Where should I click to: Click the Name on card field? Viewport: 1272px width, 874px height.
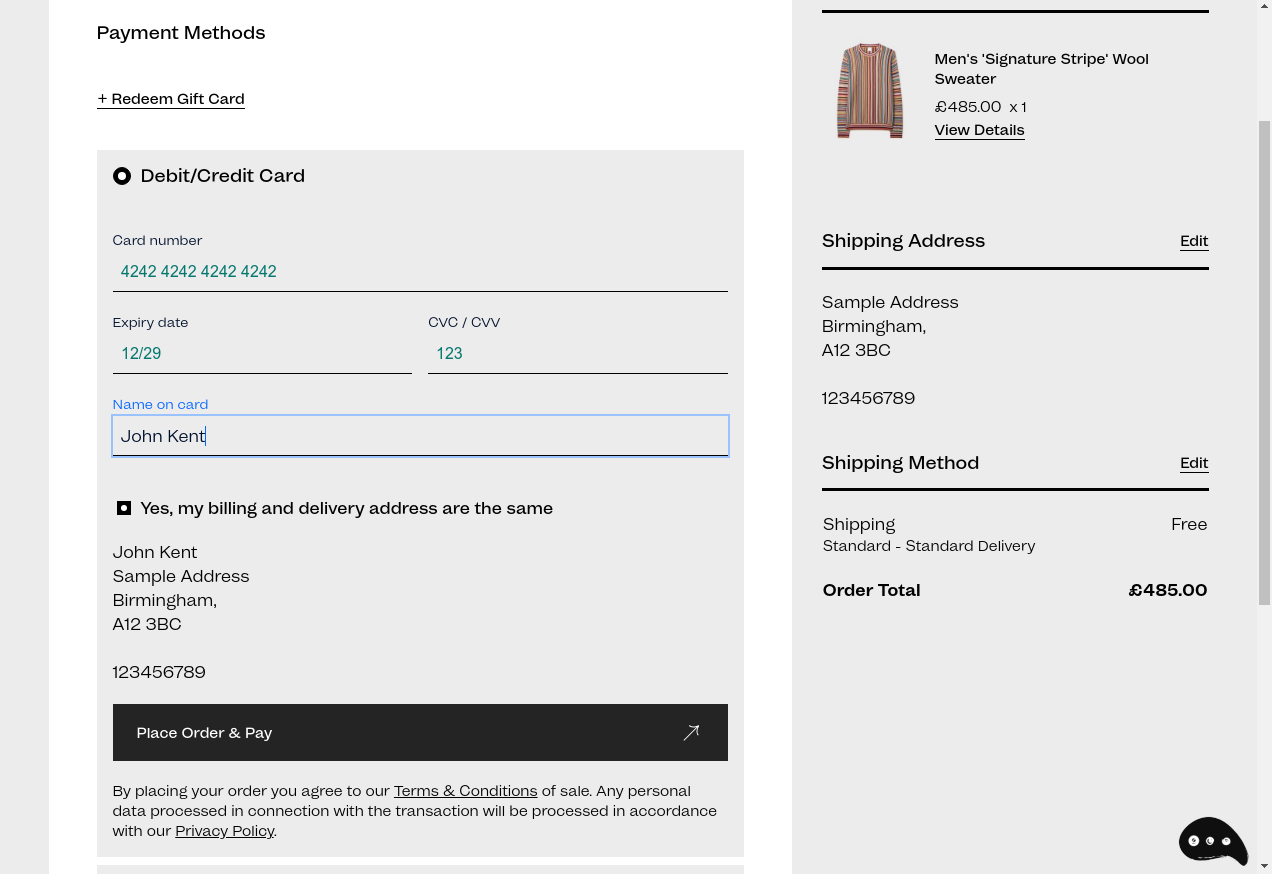tap(420, 436)
